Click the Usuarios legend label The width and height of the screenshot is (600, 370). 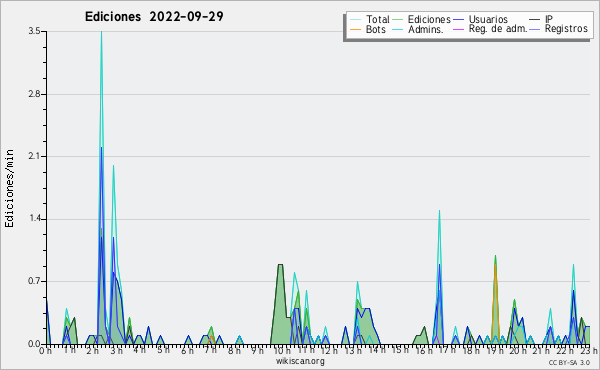coord(488,20)
